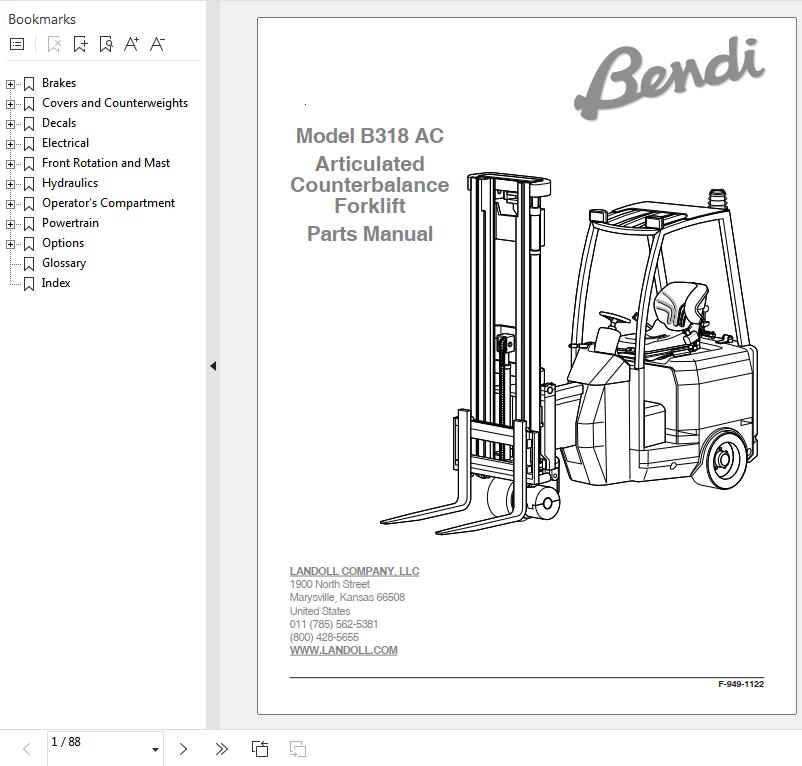This screenshot has width=802, height=766.
Task: Jump to the last page
Action: [x=221, y=750]
